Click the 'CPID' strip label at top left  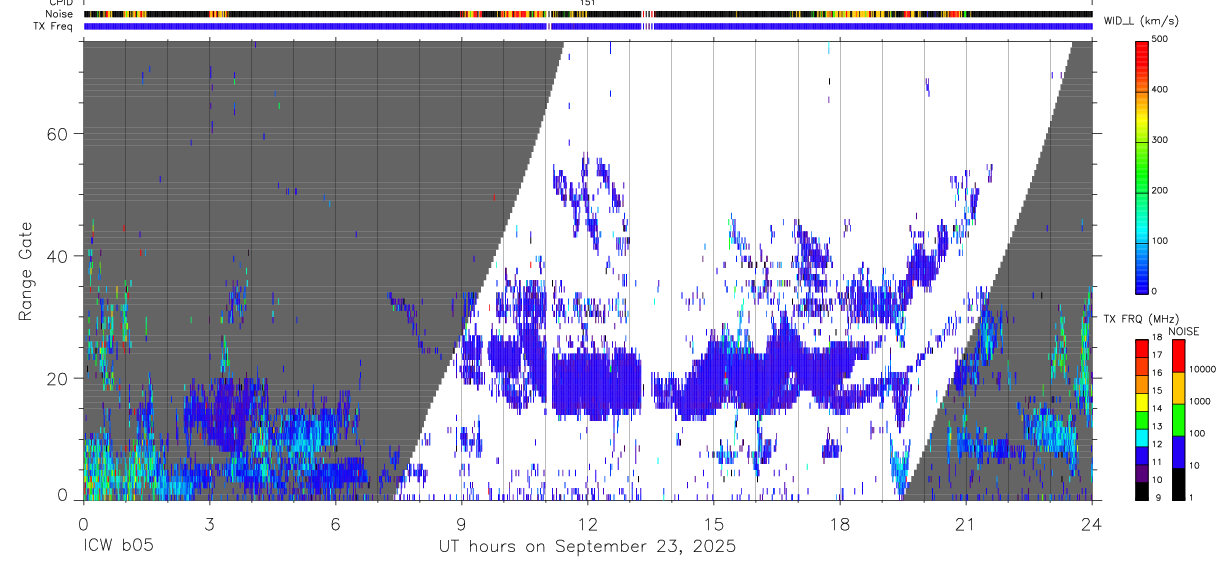coord(61,3)
